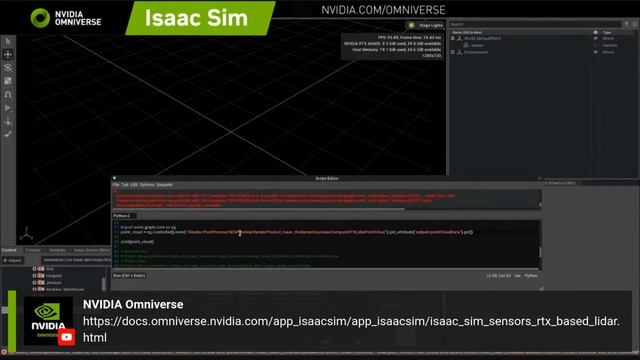
Task: Open Script Editor File menu
Action: tap(116, 185)
